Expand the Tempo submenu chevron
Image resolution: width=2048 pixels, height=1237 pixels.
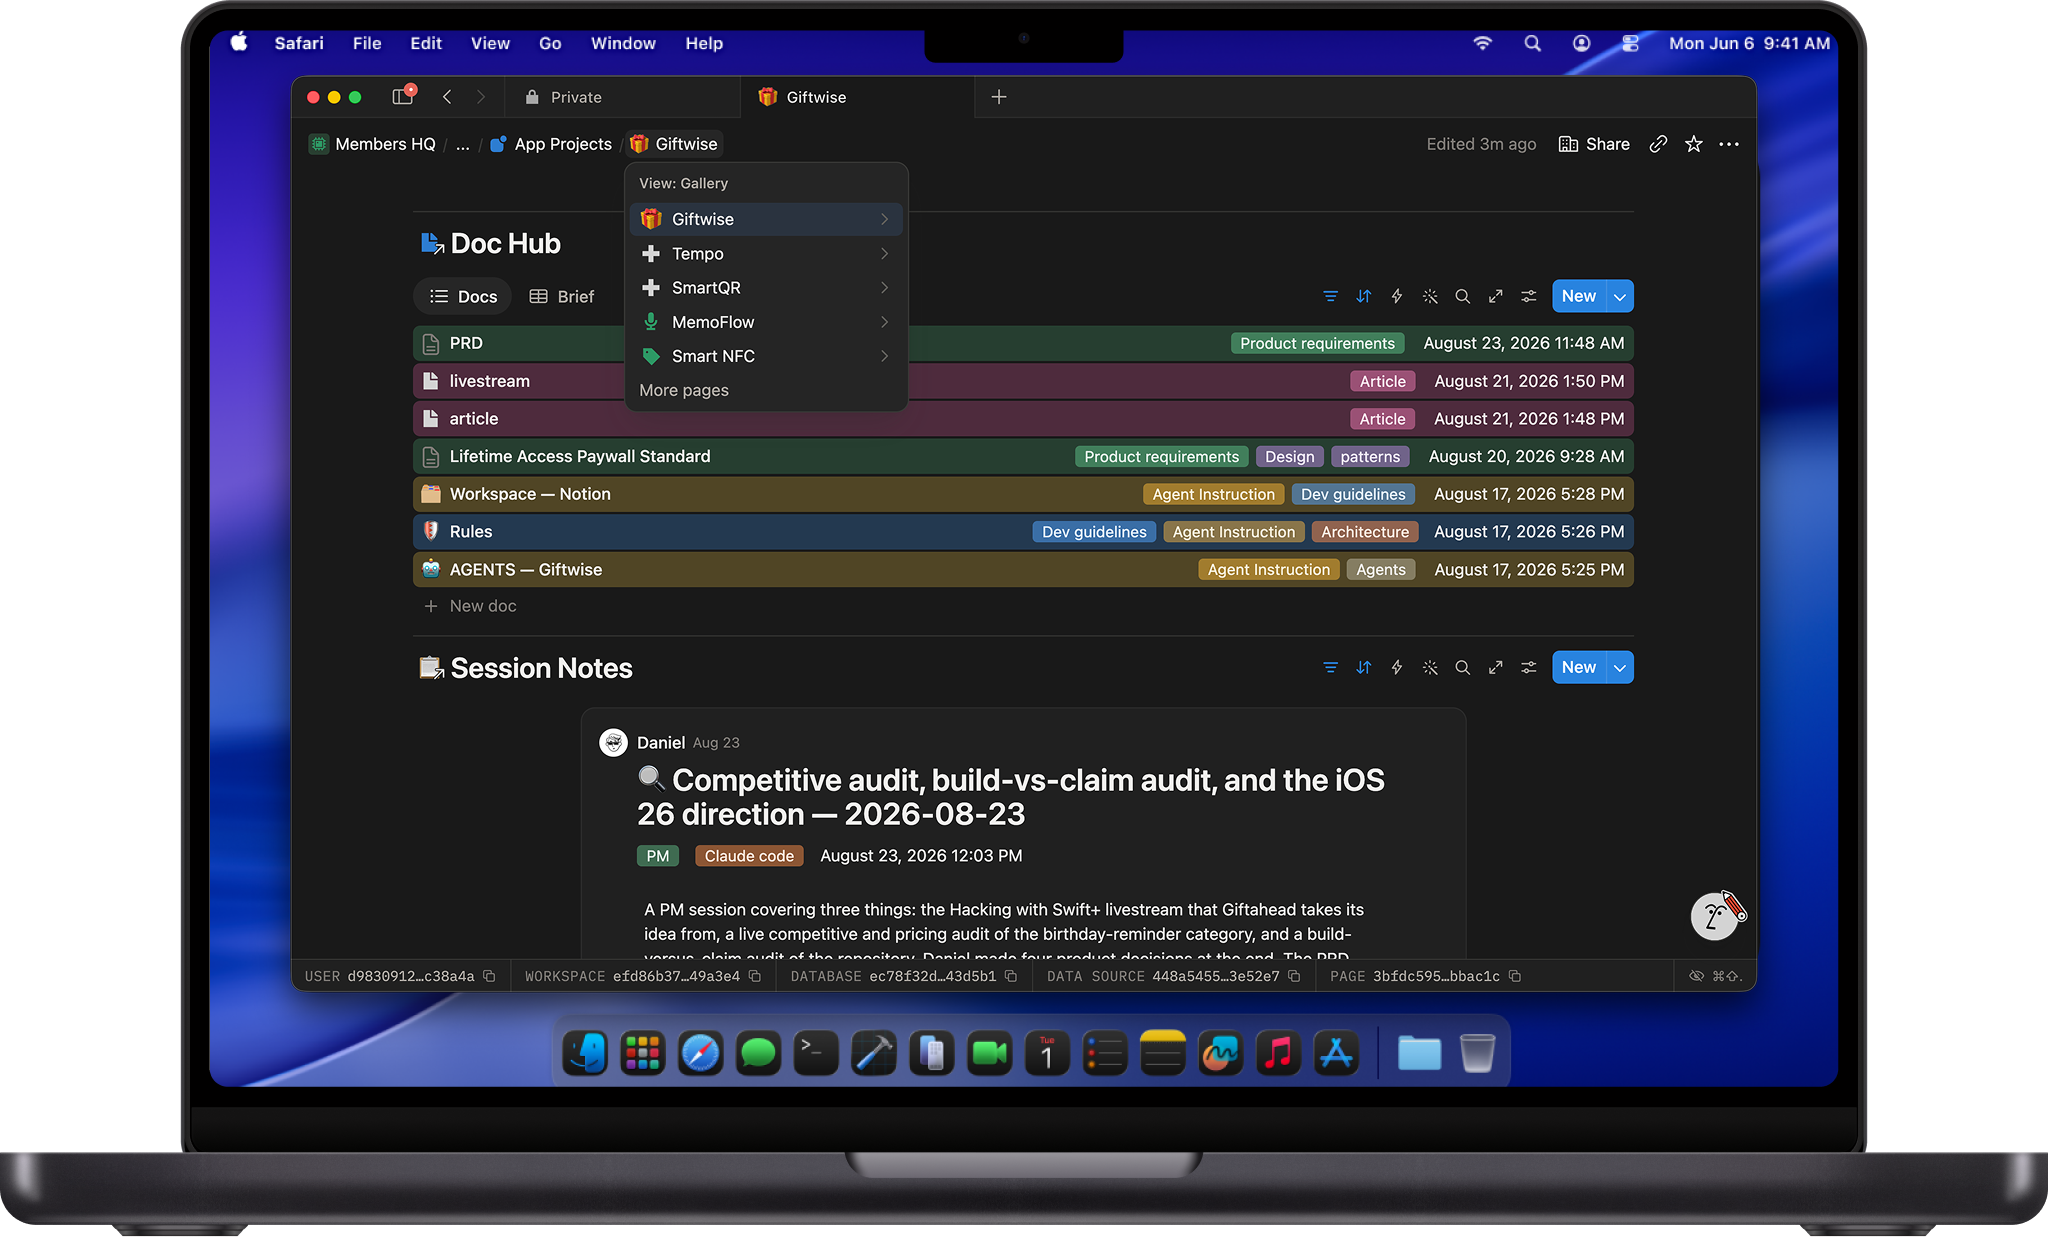pos(884,254)
